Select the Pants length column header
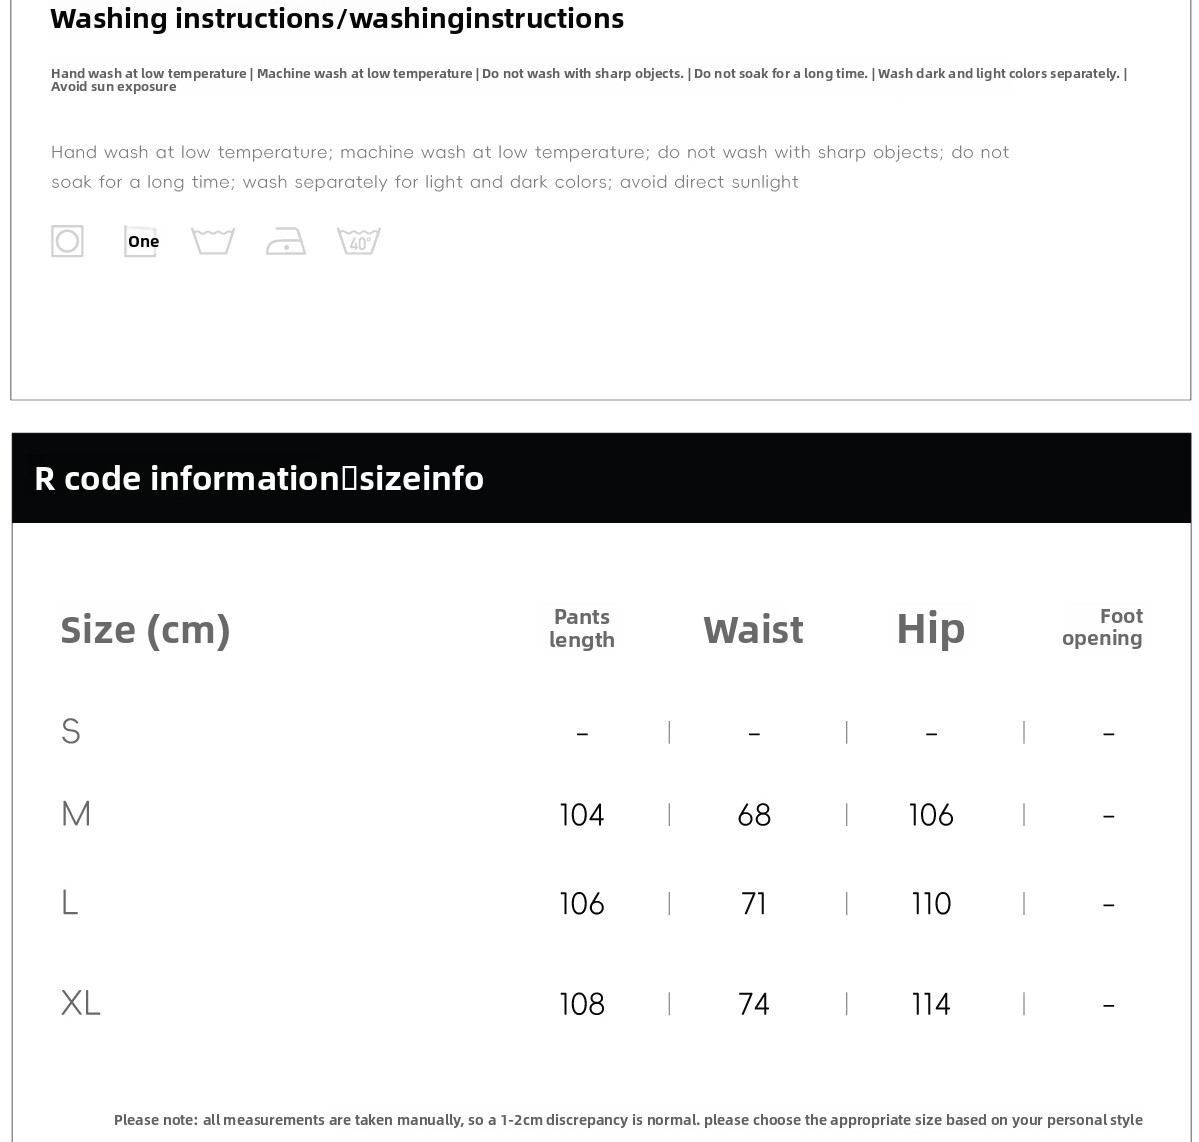Viewport: 1199px width, 1142px height. tap(582, 628)
